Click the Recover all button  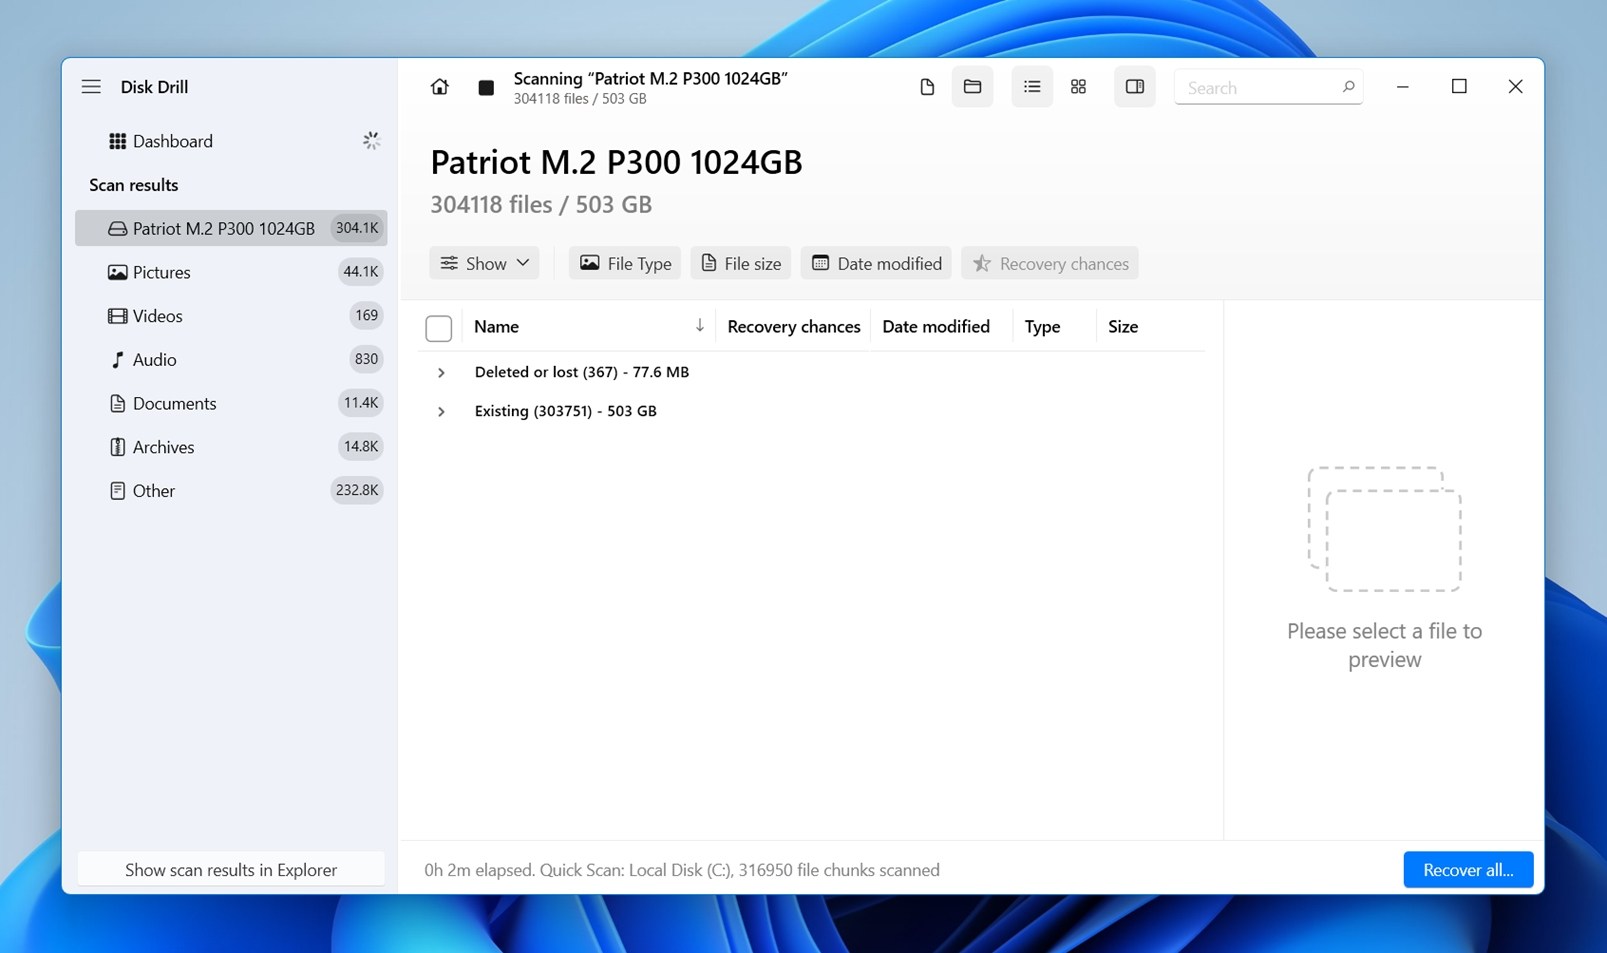(1468, 870)
